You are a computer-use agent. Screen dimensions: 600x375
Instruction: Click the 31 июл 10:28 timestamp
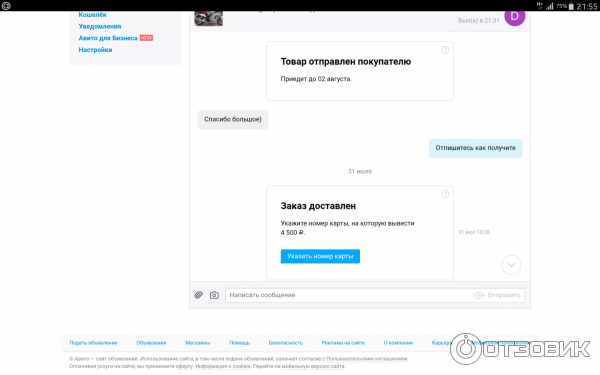click(x=474, y=232)
